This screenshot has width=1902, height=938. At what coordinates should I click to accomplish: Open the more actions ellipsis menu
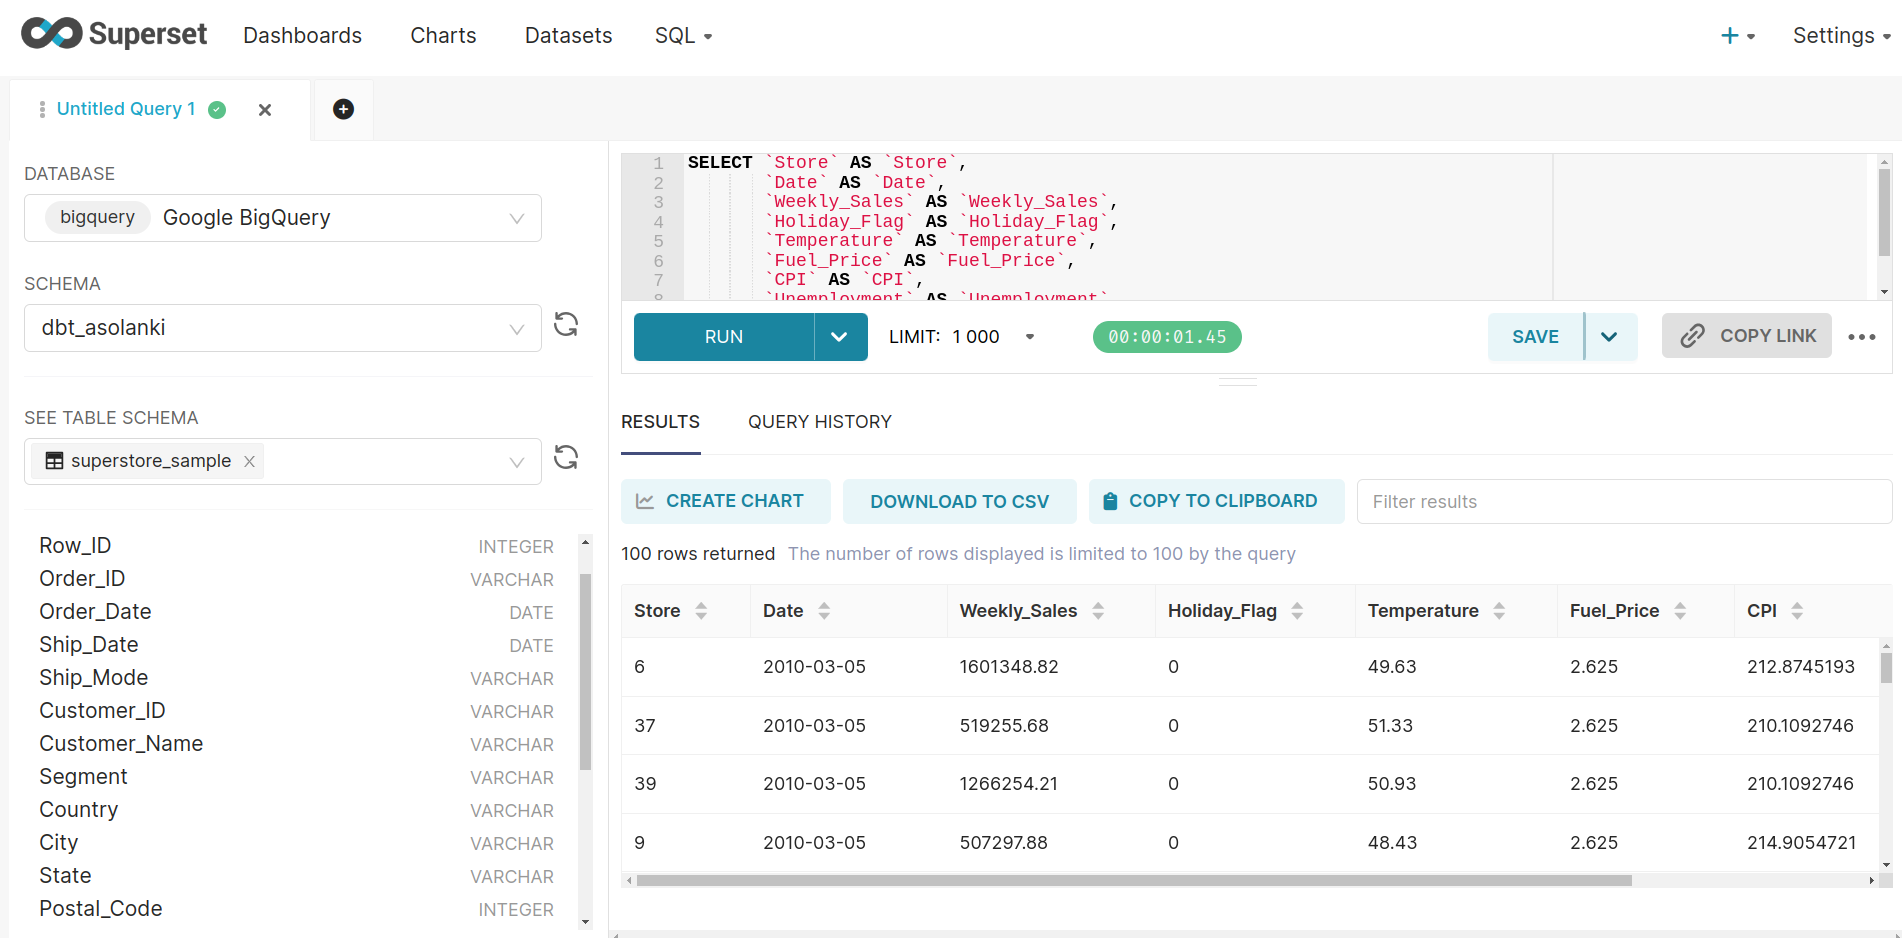[x=1862, y=337]
